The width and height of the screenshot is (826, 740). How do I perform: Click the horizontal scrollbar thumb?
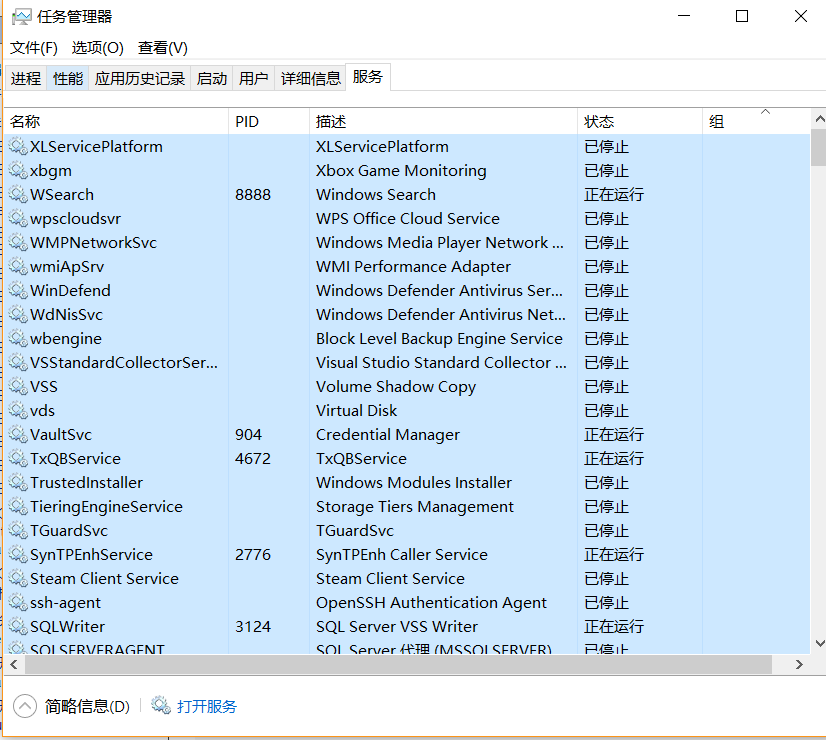[398, 664]
